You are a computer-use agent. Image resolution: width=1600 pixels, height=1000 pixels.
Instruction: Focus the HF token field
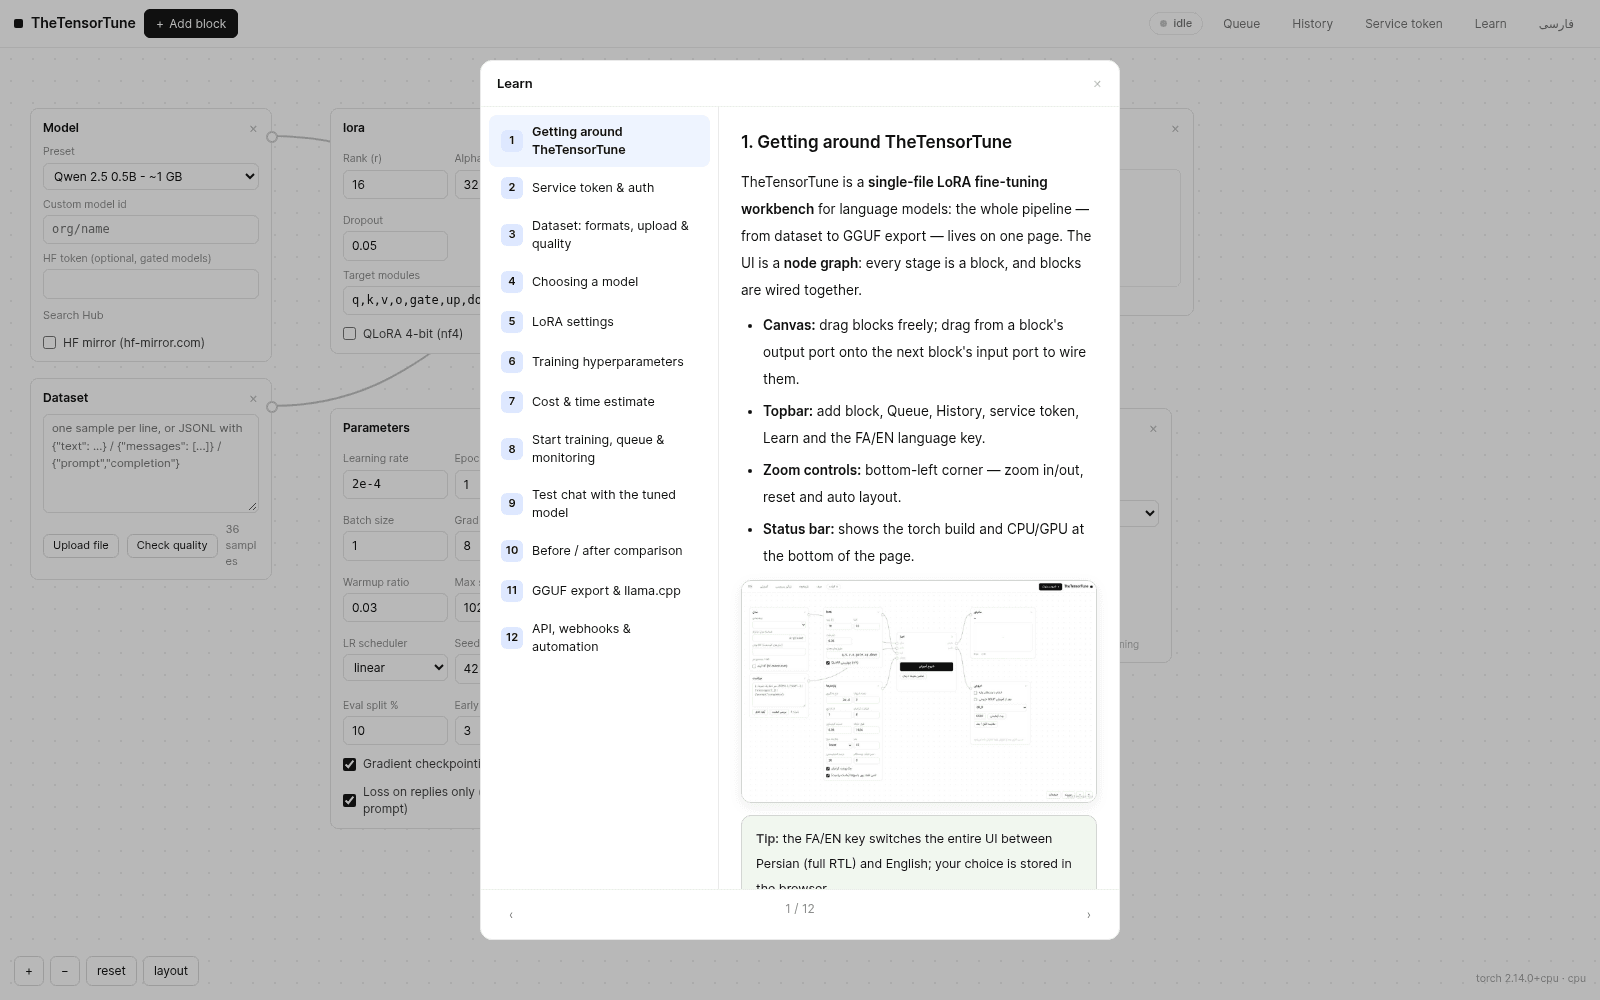(x=151, y=283)
